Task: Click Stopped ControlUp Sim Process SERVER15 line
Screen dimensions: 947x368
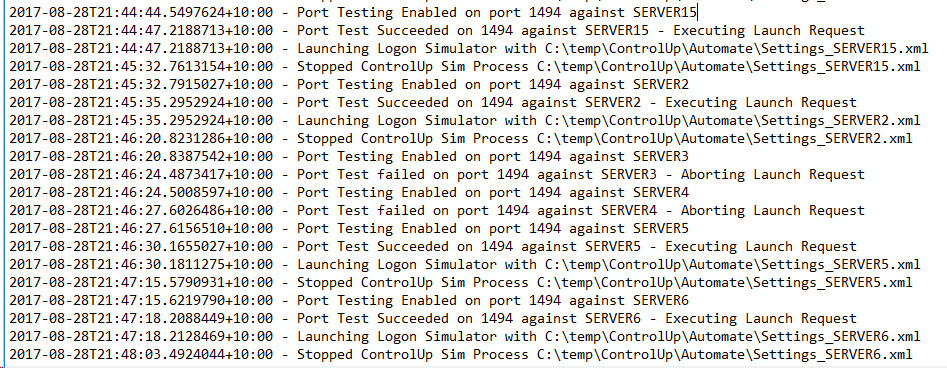Action: [x=464, y=66]
